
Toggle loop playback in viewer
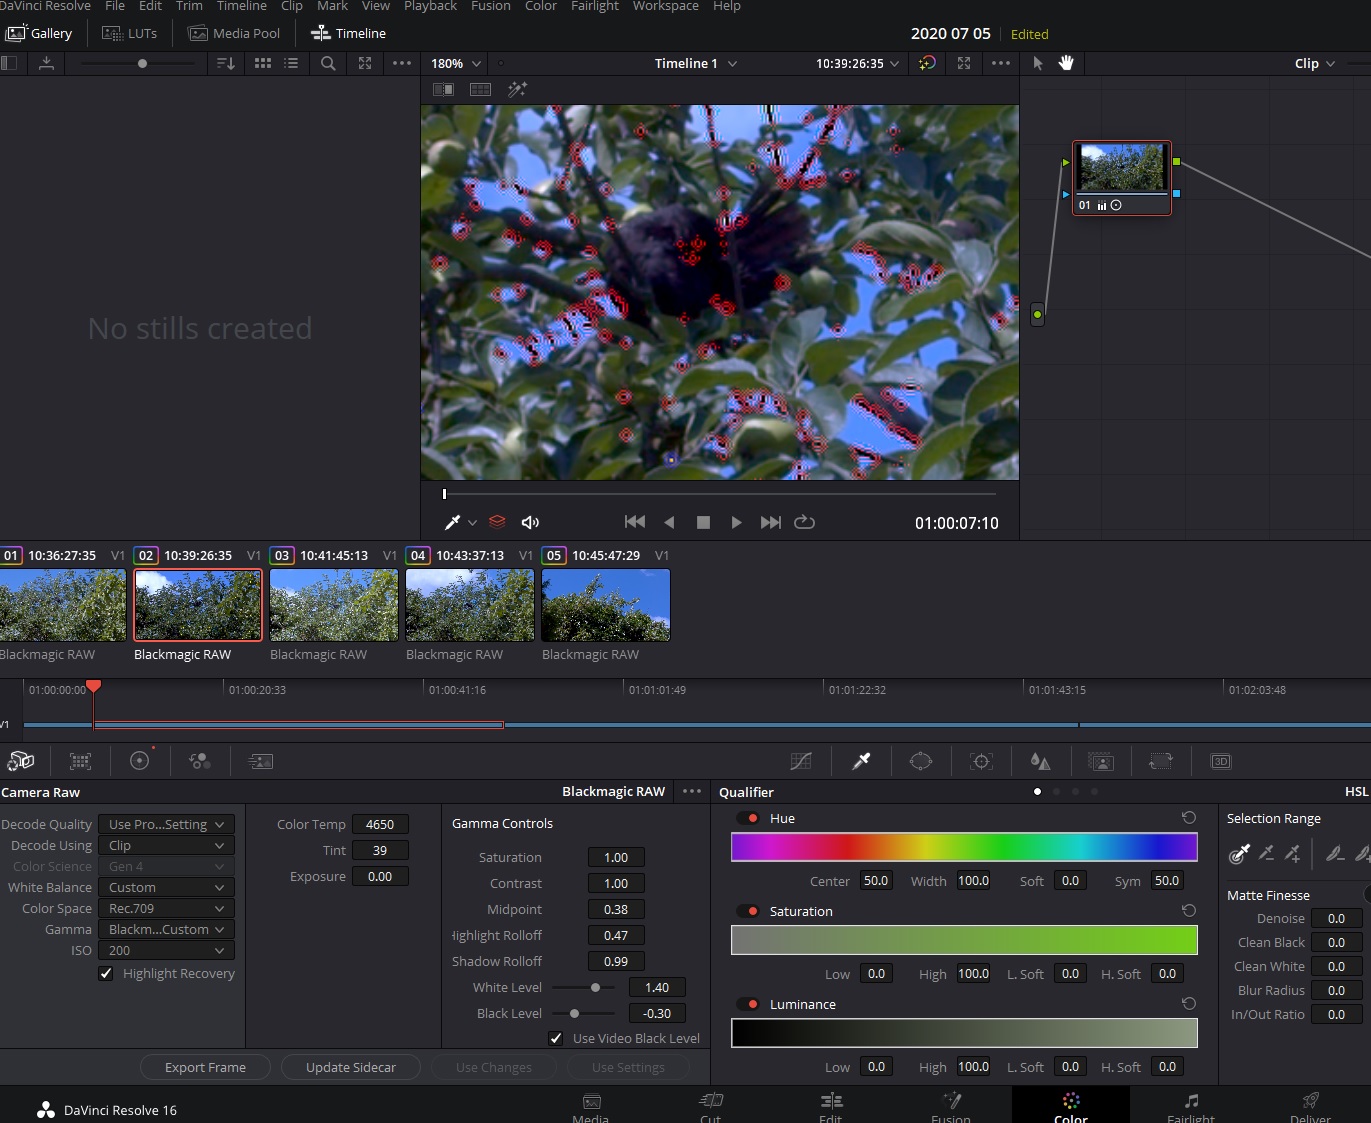804,522
